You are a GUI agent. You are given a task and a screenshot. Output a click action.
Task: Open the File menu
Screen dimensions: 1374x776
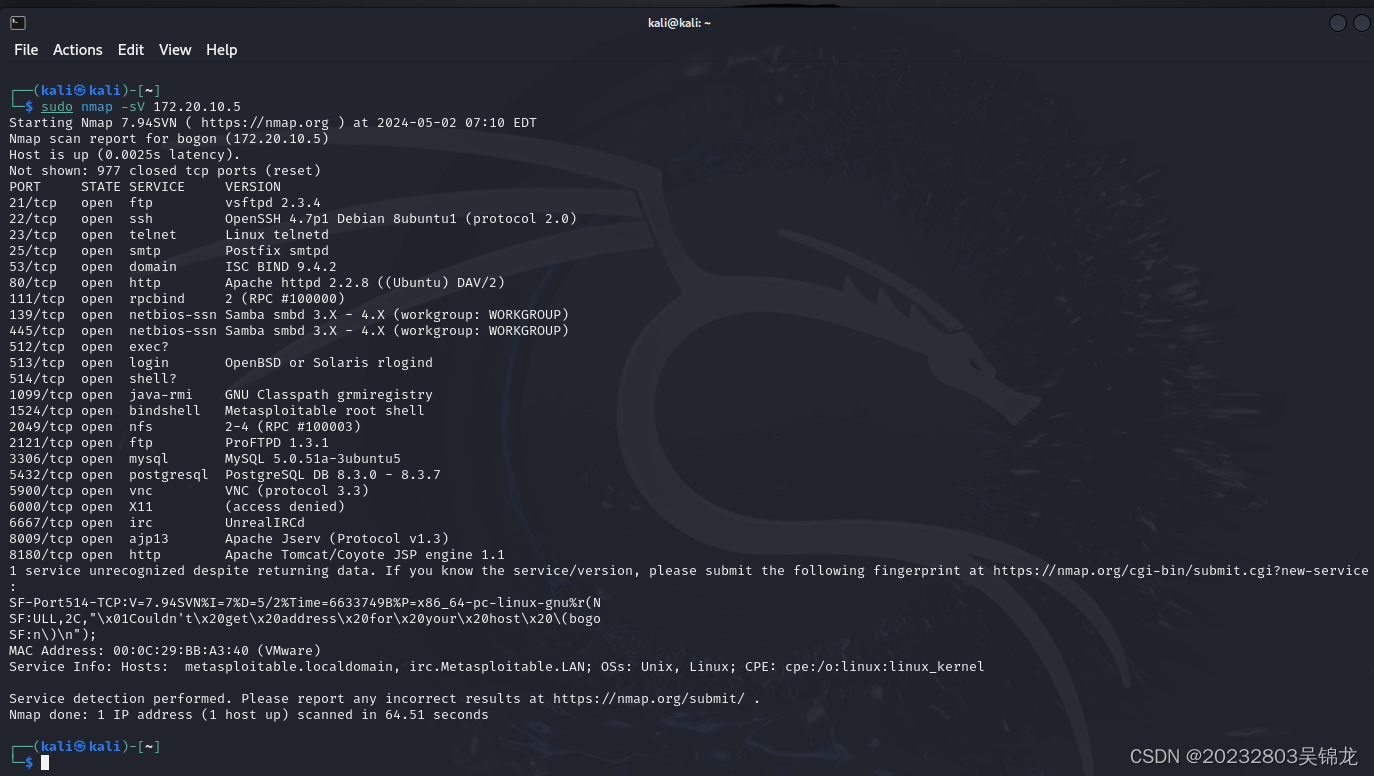point(26,50)
